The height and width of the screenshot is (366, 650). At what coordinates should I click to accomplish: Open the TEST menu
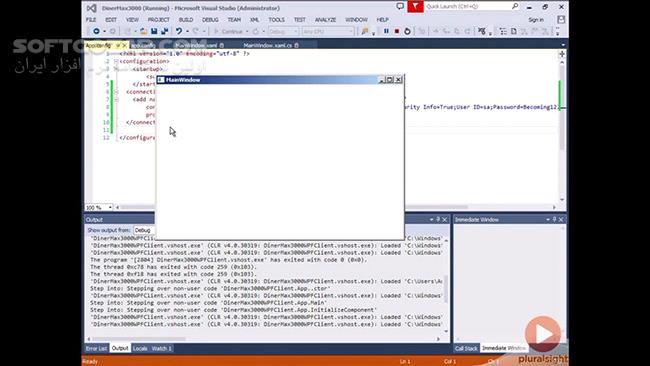[x=300, y=19]
